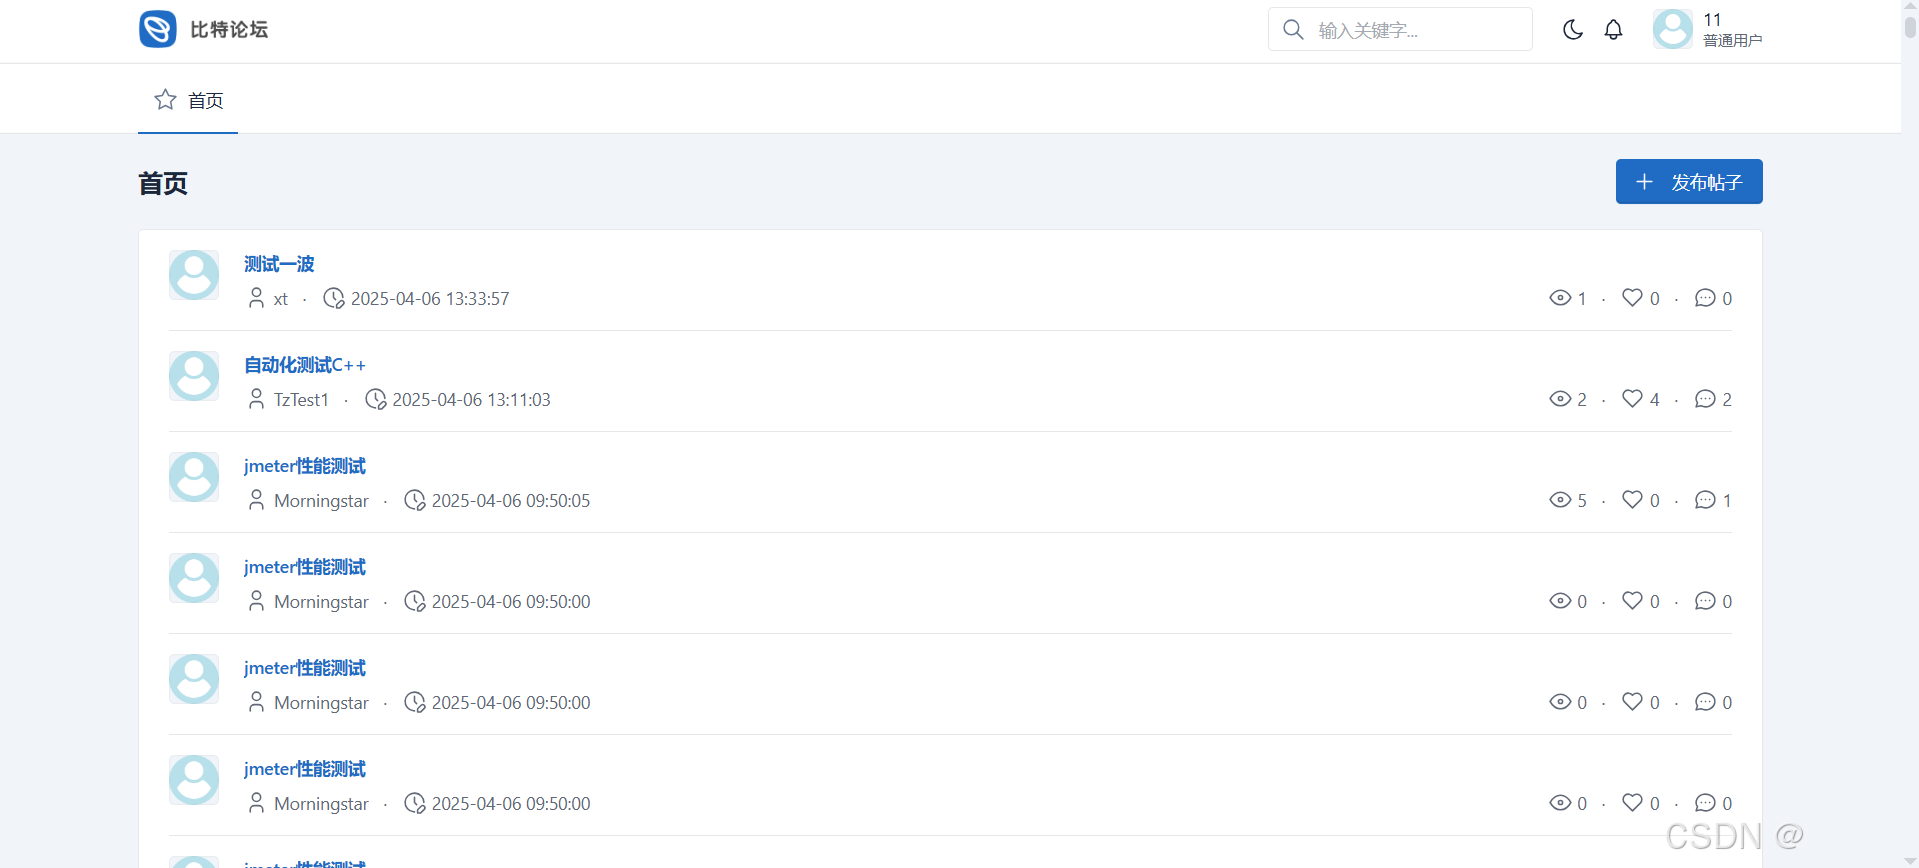Click the clock icon beside 2025-04-06 13:11:03
1919x868 pixels.
pyautogui.click(x=376, y=399)
